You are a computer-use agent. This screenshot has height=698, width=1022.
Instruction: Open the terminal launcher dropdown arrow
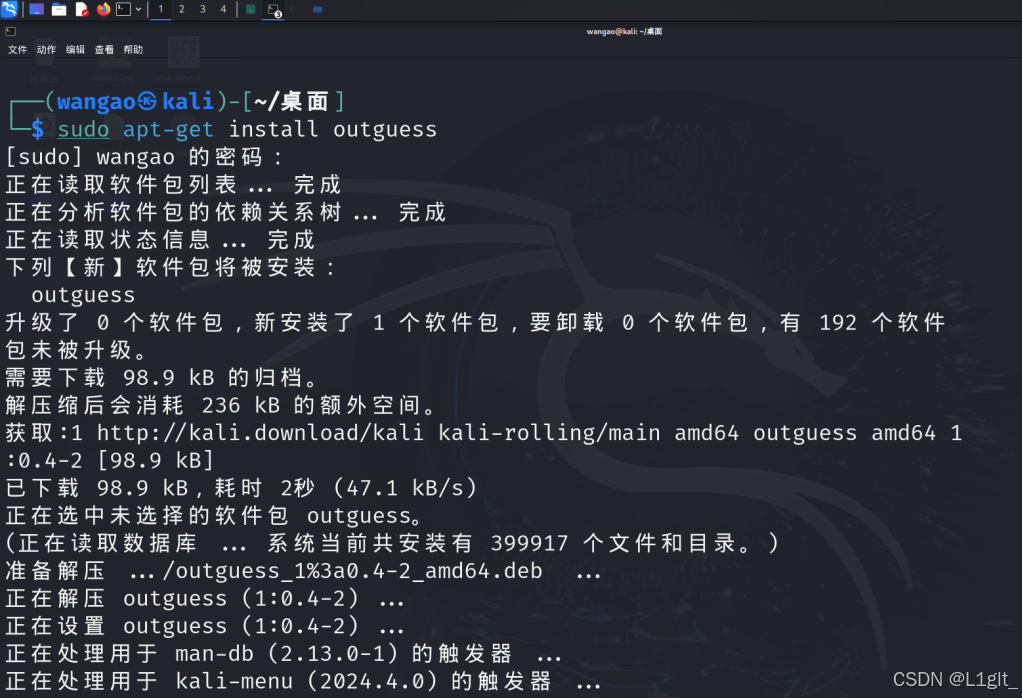pyautogui.click(x=138, y=10)
